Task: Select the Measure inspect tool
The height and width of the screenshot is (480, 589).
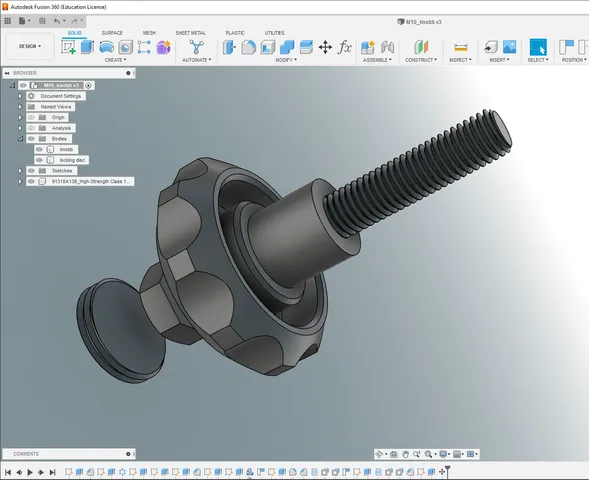Action: point(461,47)
